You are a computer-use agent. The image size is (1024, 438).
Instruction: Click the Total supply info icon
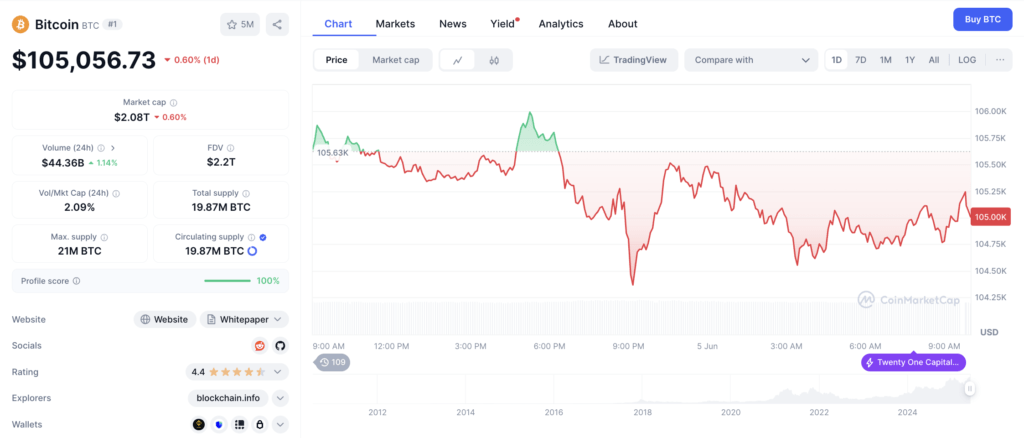click(x=246, y=194)
